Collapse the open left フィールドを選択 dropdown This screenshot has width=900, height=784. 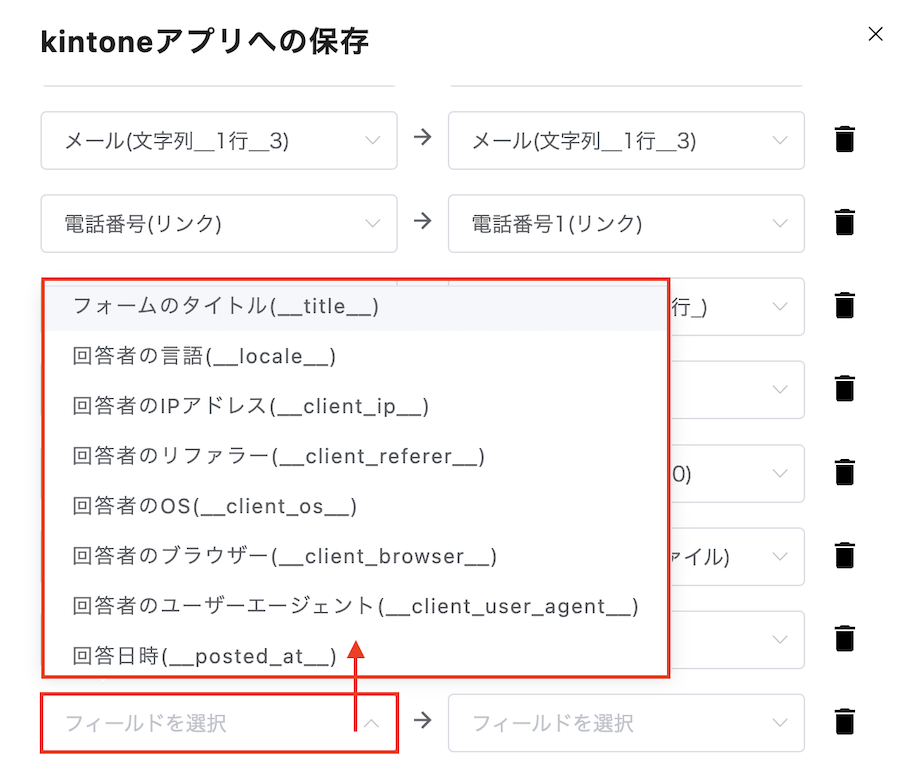click(219, 723)
